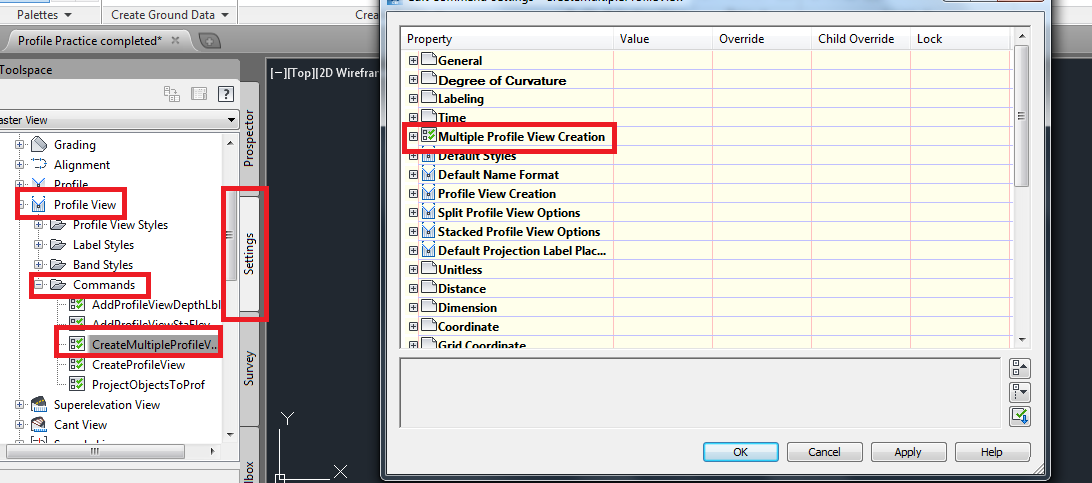The height and width of the screenshot is (483, 1092).
Task: Collapse the Commands folder
Action: (x=39, y=285)
